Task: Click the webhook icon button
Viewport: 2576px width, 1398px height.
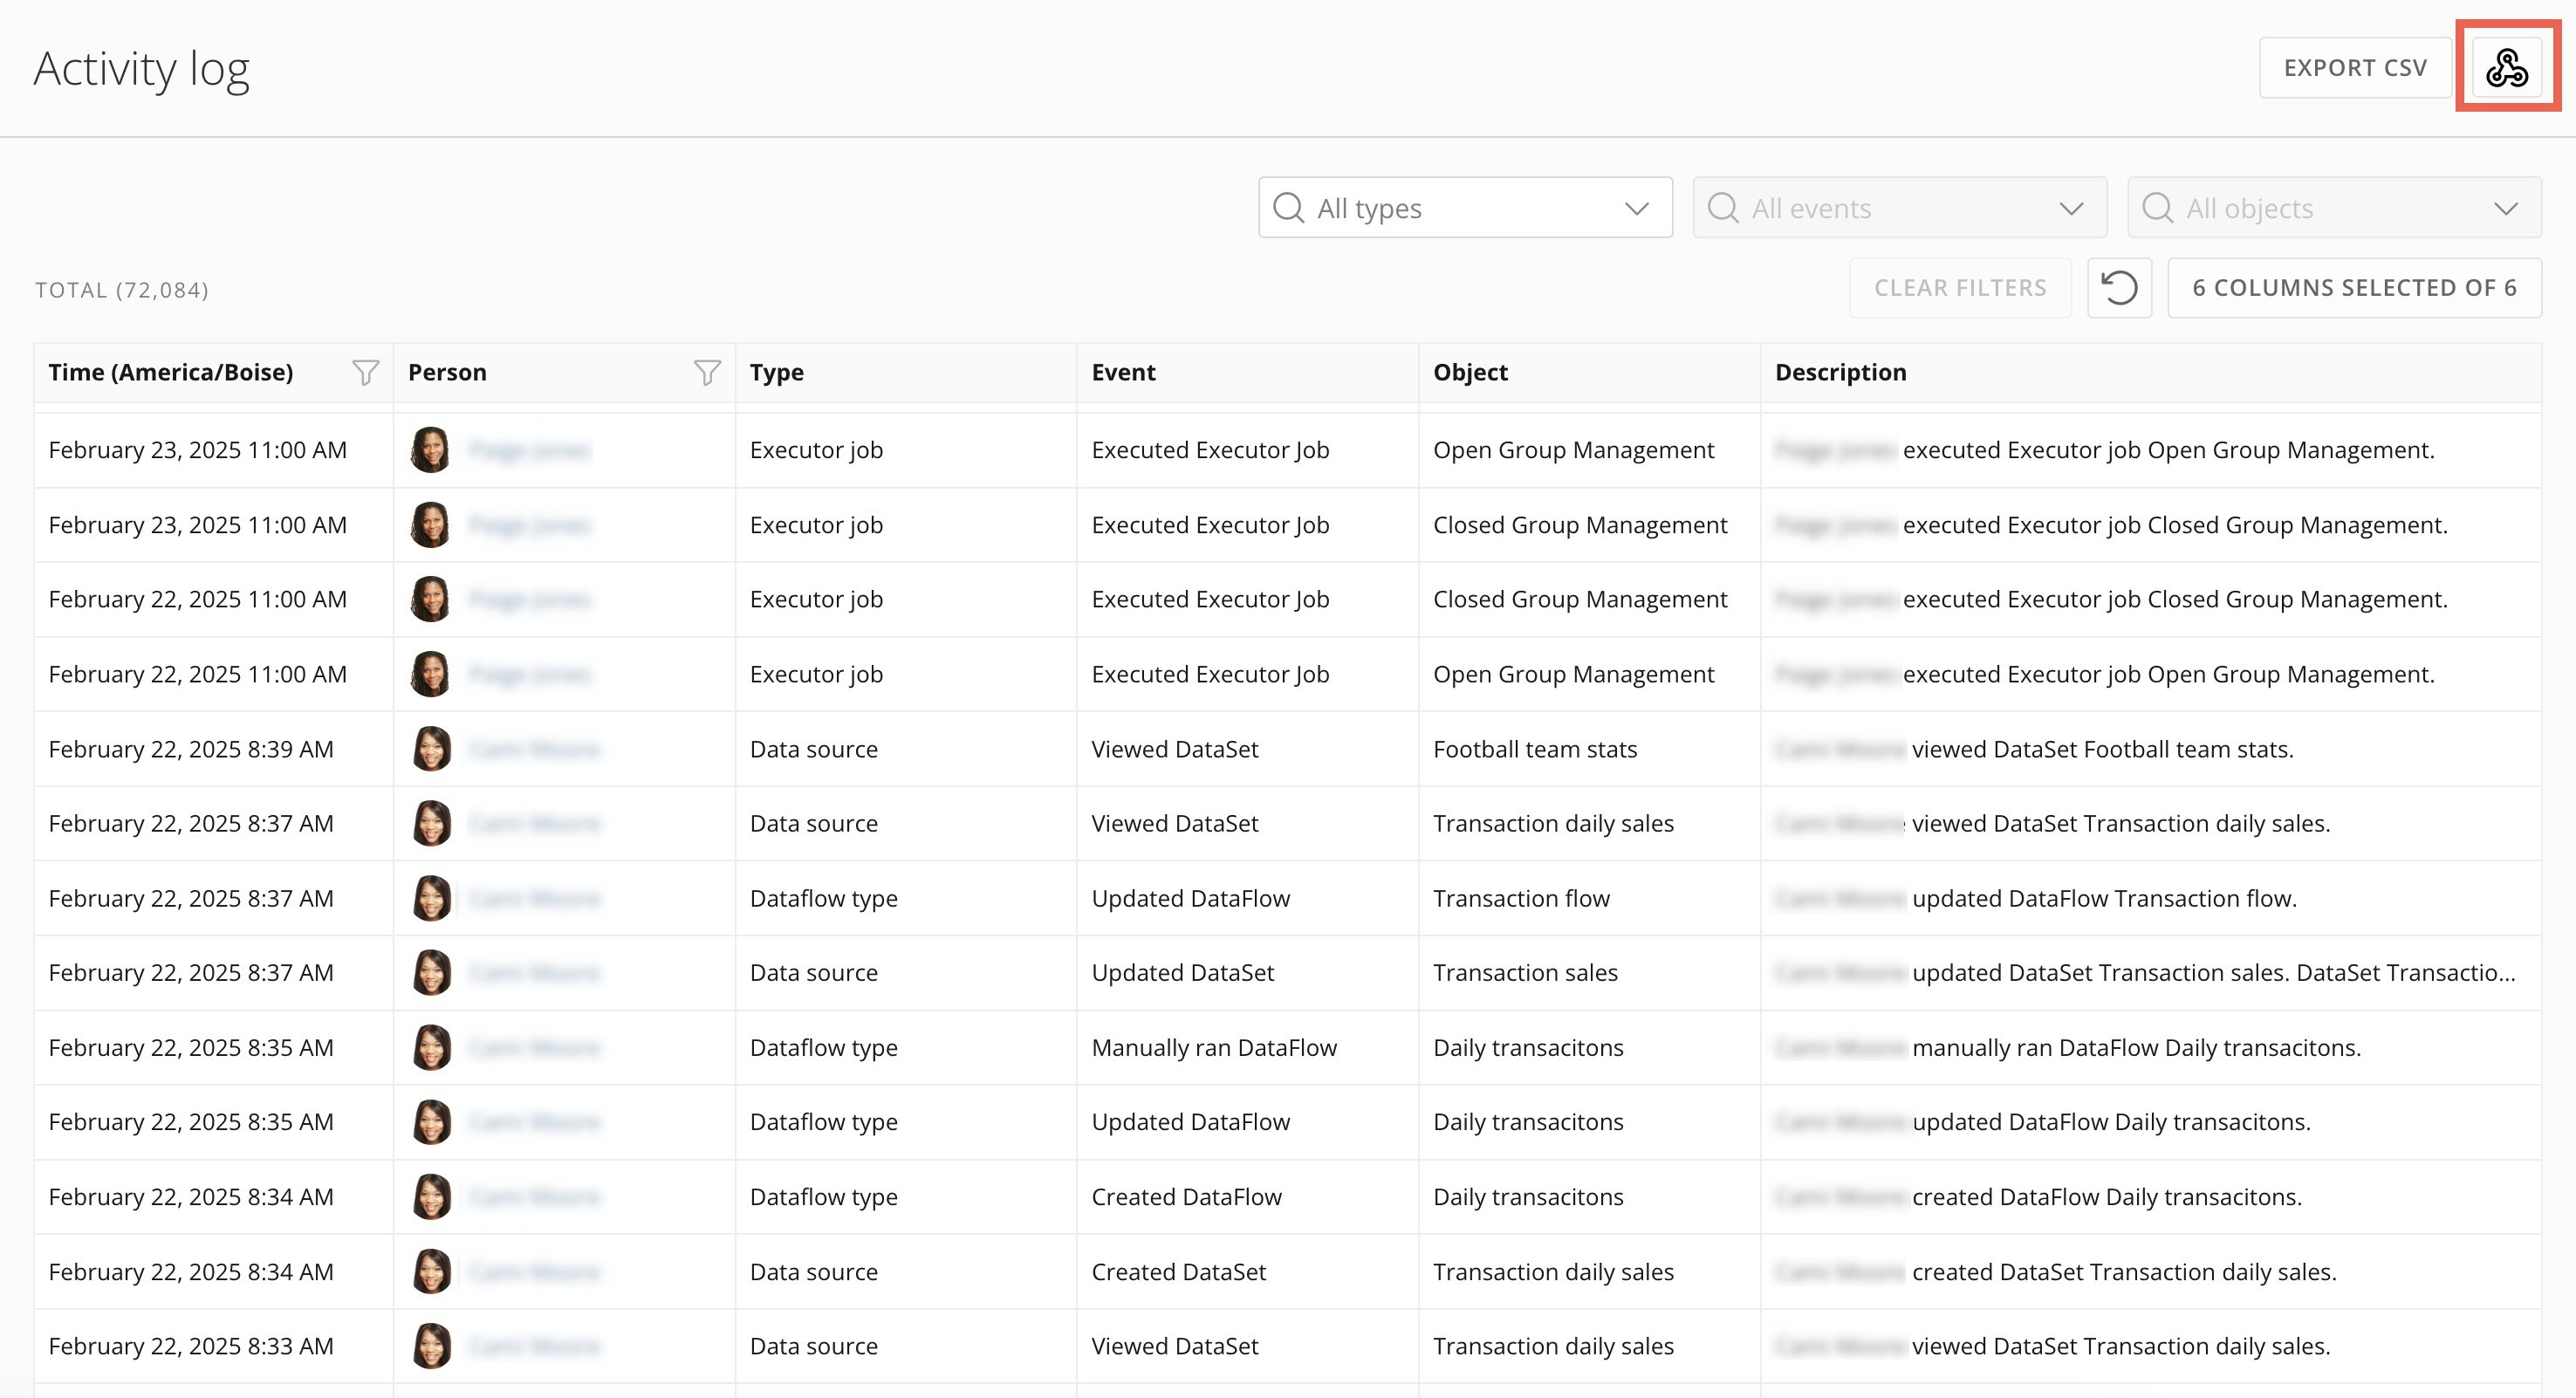Action: (2507, 68)
